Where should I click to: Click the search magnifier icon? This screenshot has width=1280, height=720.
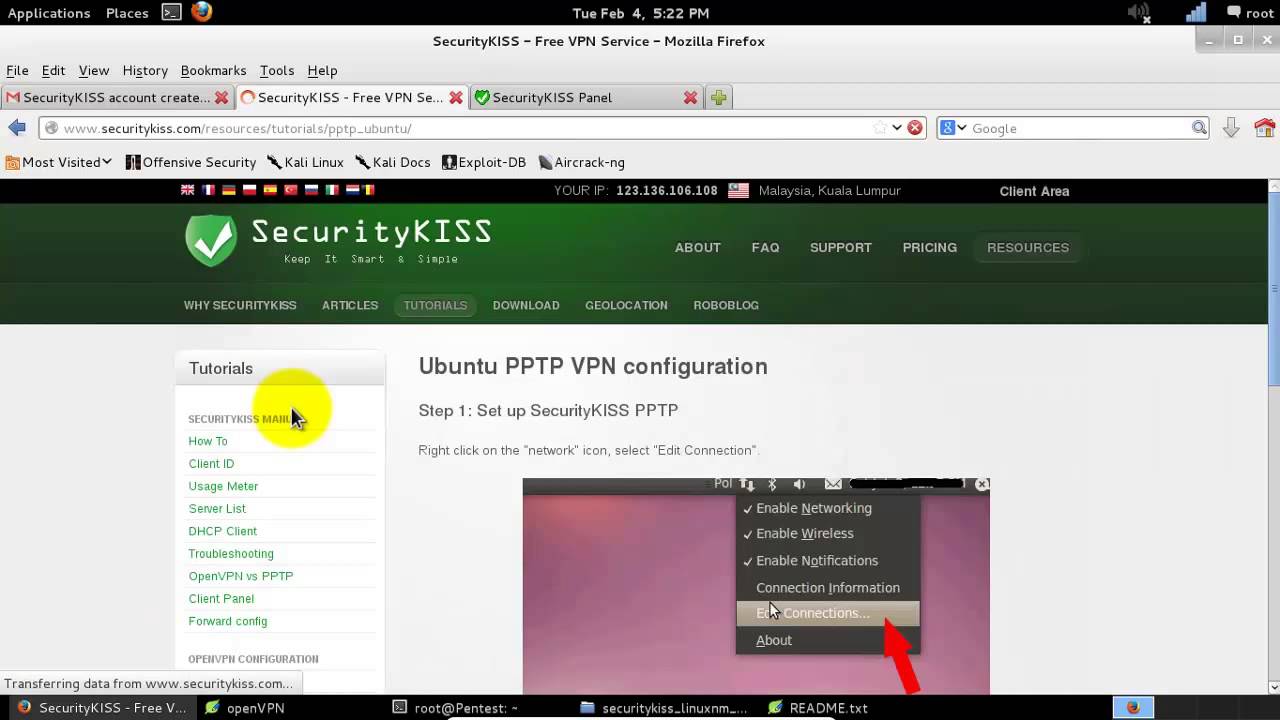coord(1199,128)
